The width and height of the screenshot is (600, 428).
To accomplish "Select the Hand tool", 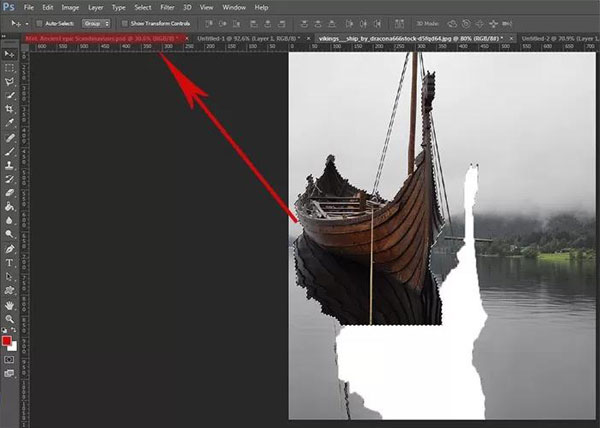I will click(9, 305).
